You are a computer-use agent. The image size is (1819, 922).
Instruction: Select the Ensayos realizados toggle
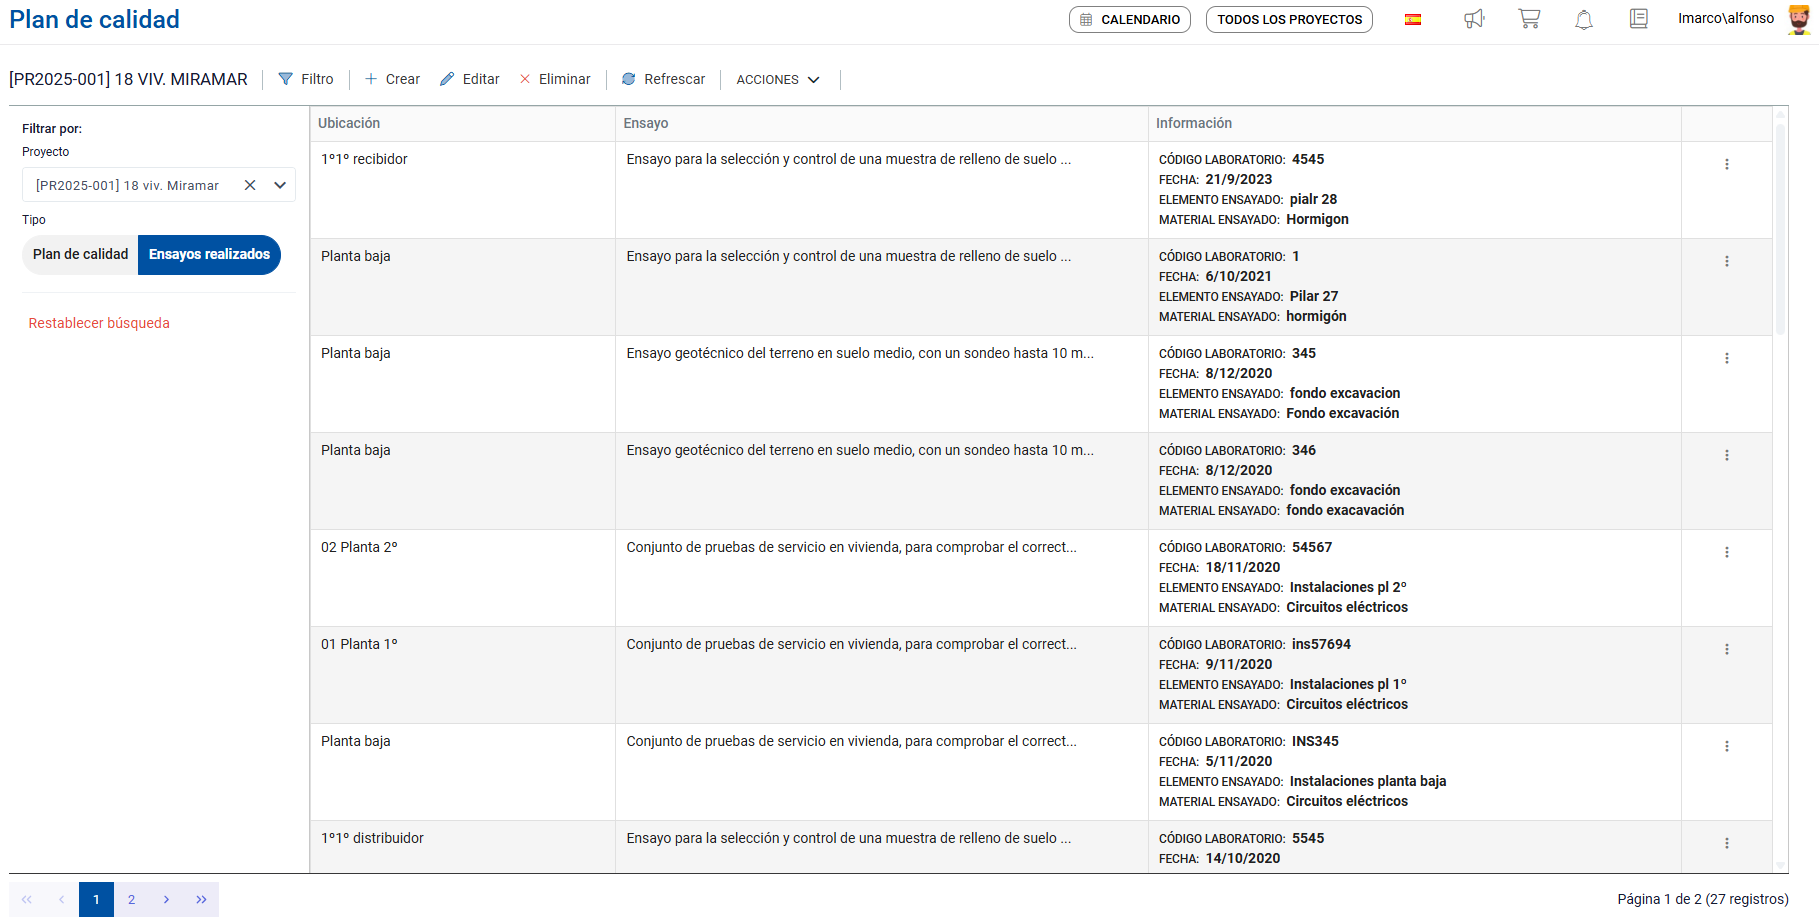pos(209,255)
